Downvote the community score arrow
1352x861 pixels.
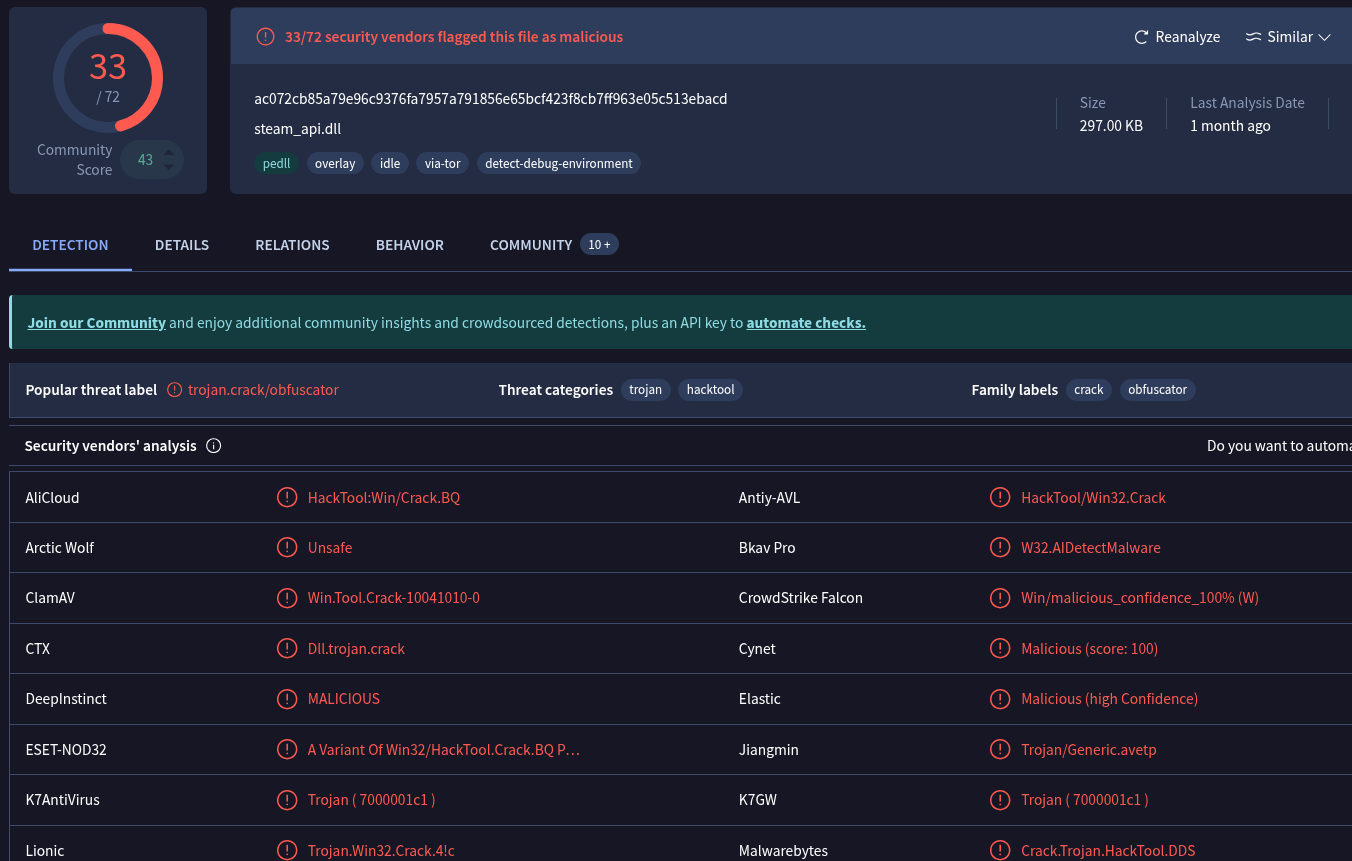click(x=169, y=167)
